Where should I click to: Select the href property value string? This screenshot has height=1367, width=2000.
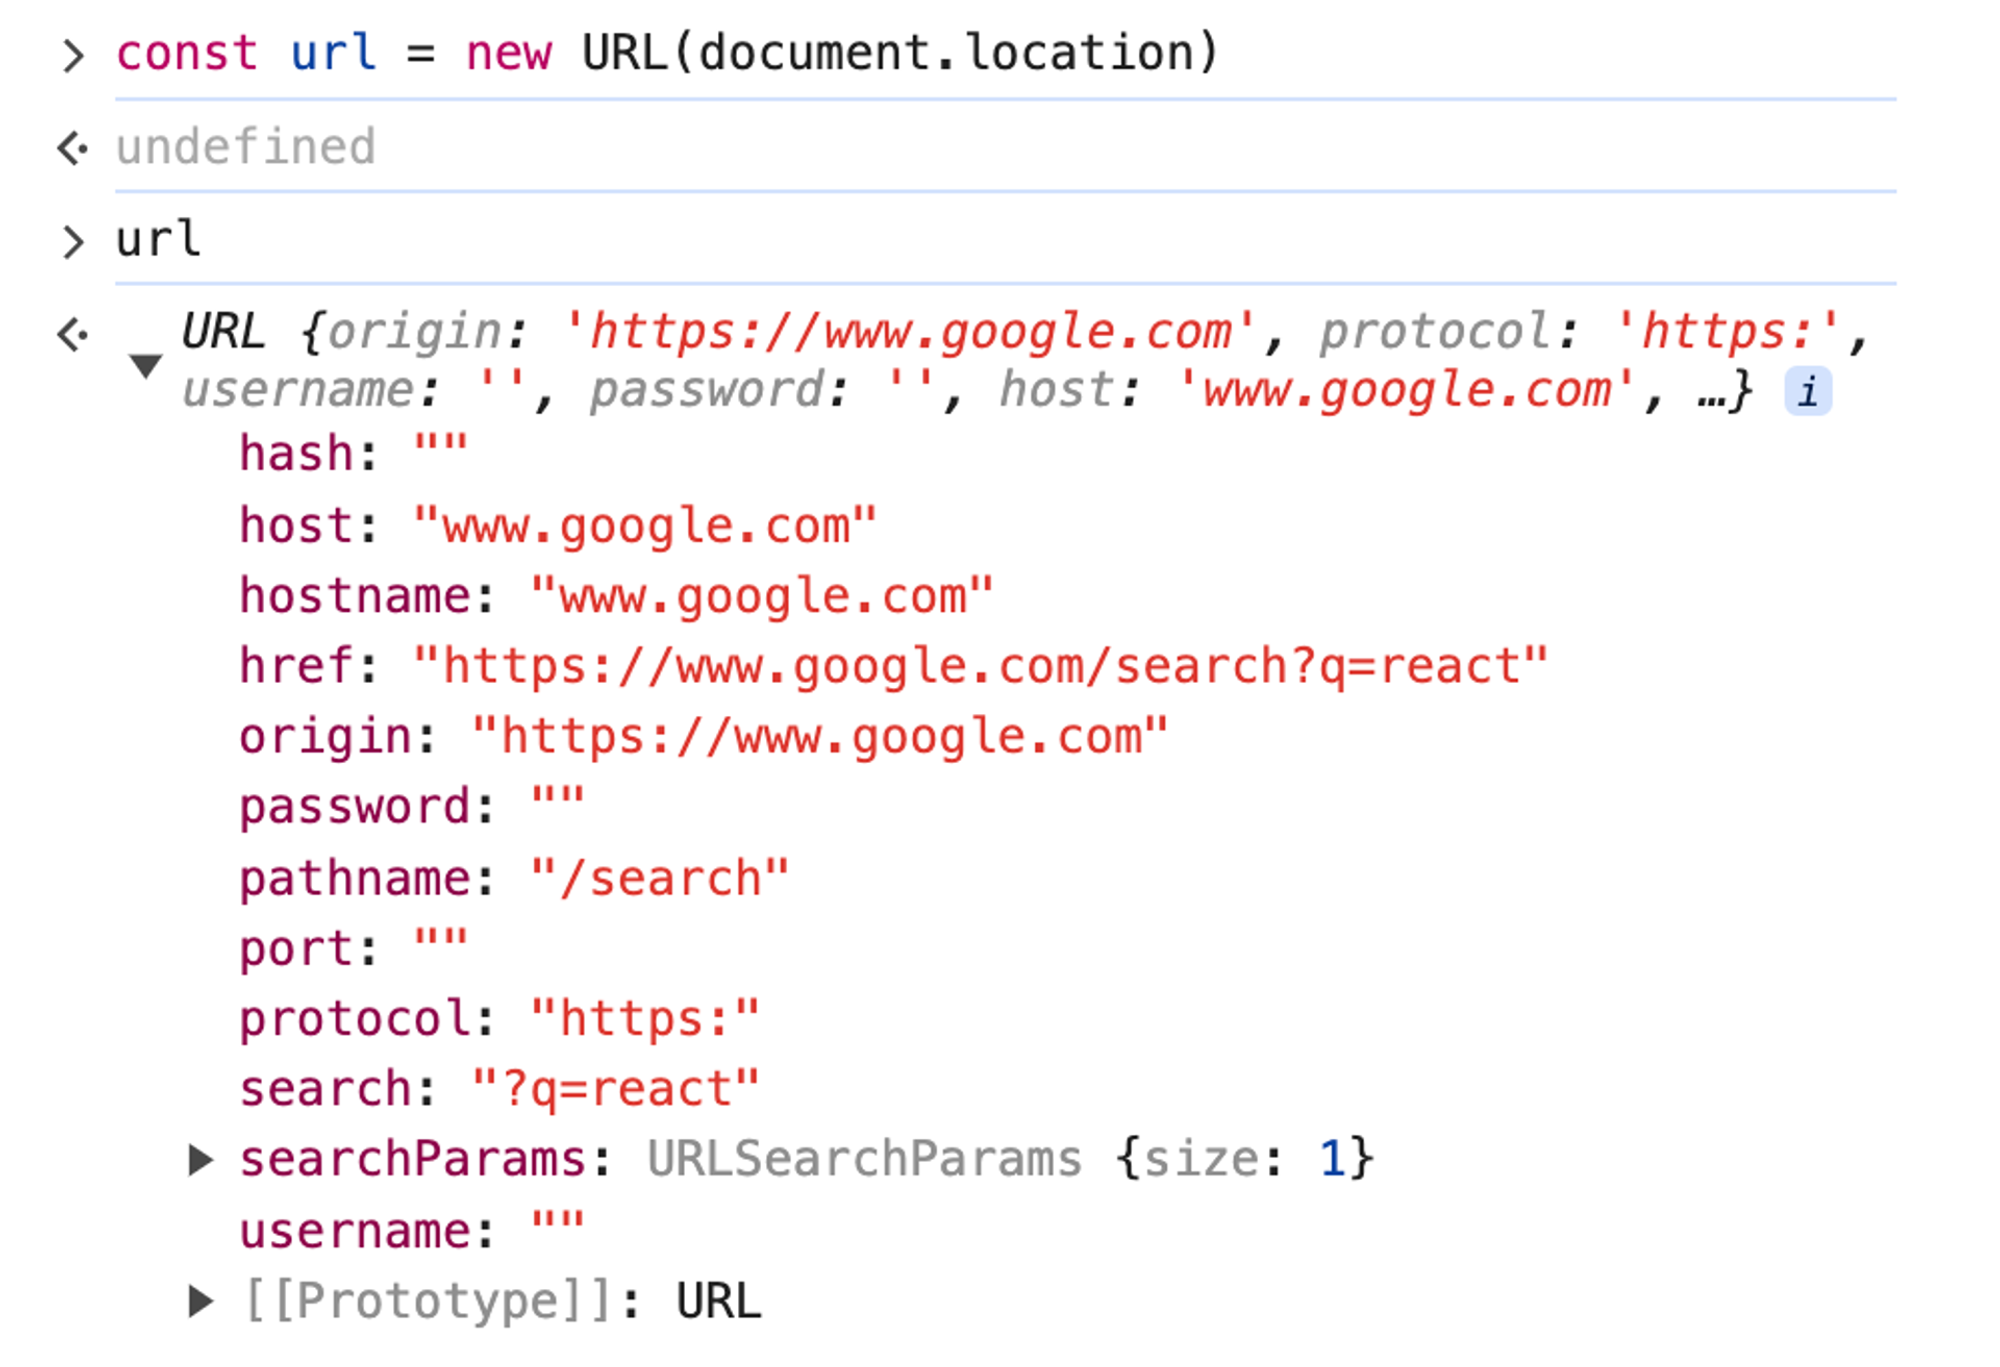[980, 666]
